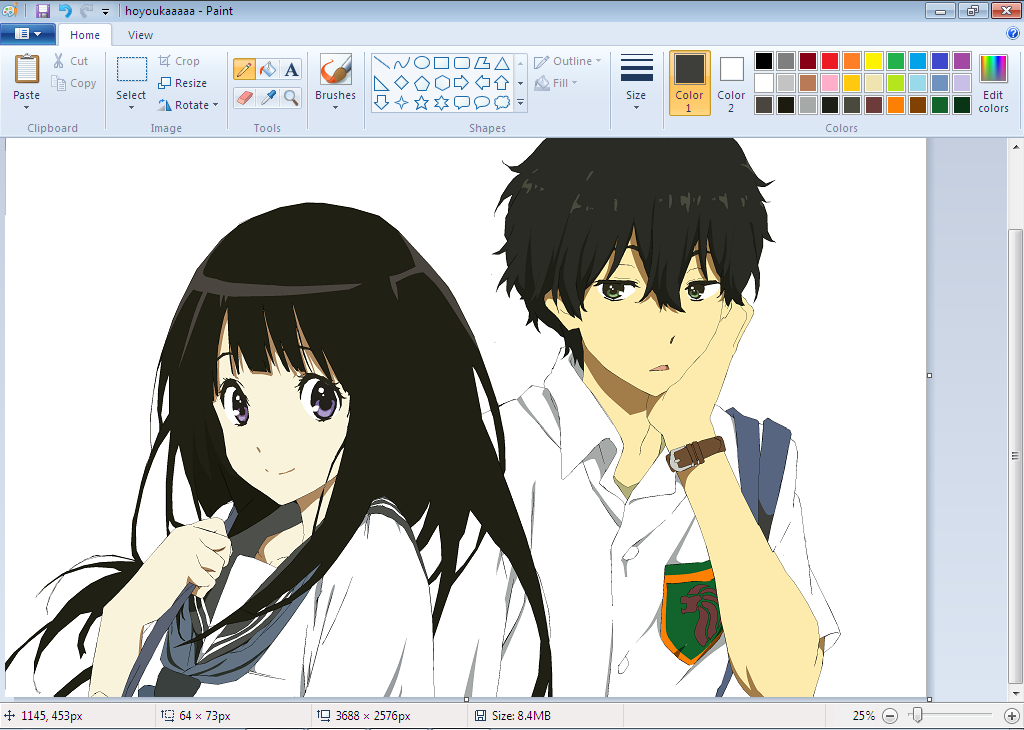Pick the red color swatch
This screenshot has width=1024, height=730.
click(830, 61)
